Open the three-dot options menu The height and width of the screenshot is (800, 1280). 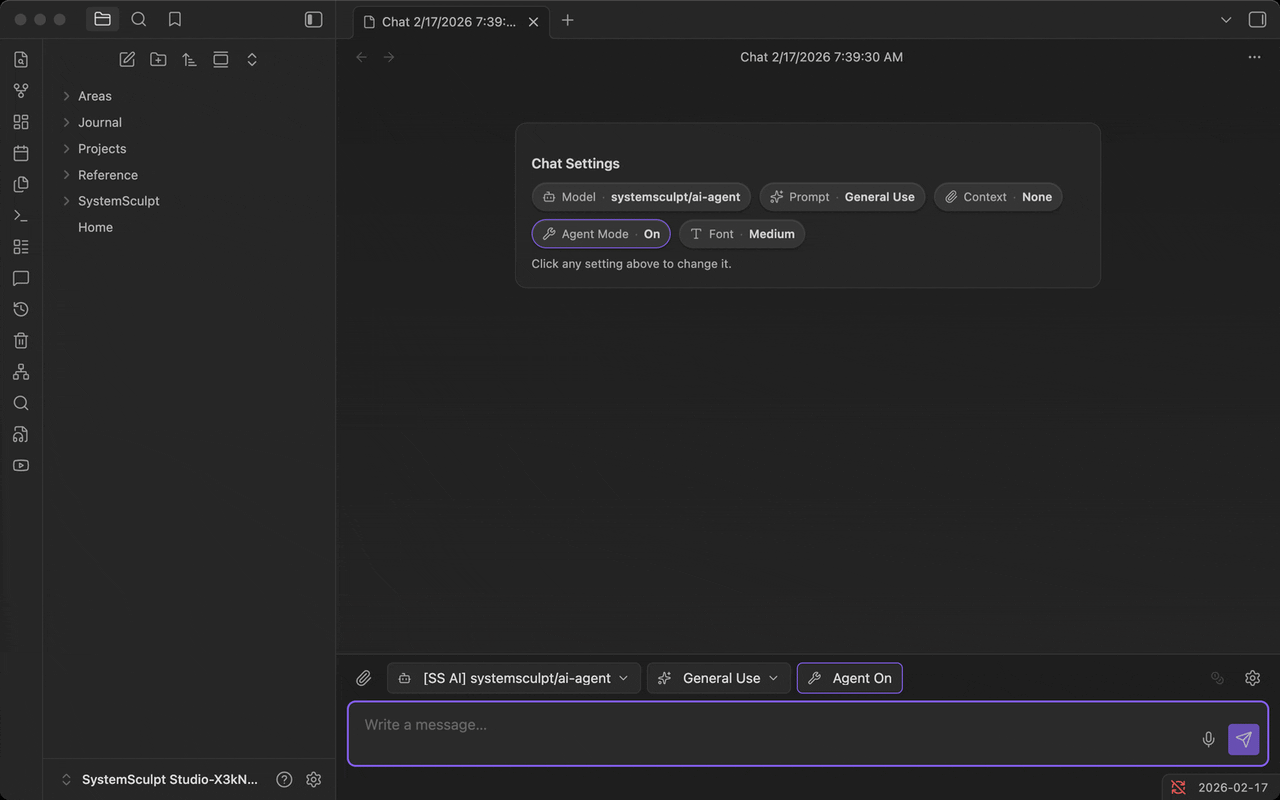[x=1254, y=57]
